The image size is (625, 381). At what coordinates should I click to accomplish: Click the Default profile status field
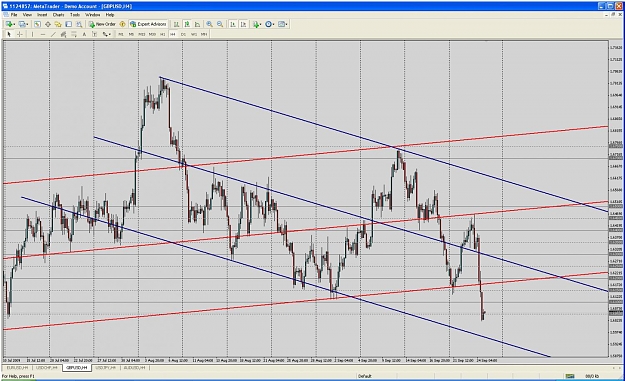[x=365, y=376]
